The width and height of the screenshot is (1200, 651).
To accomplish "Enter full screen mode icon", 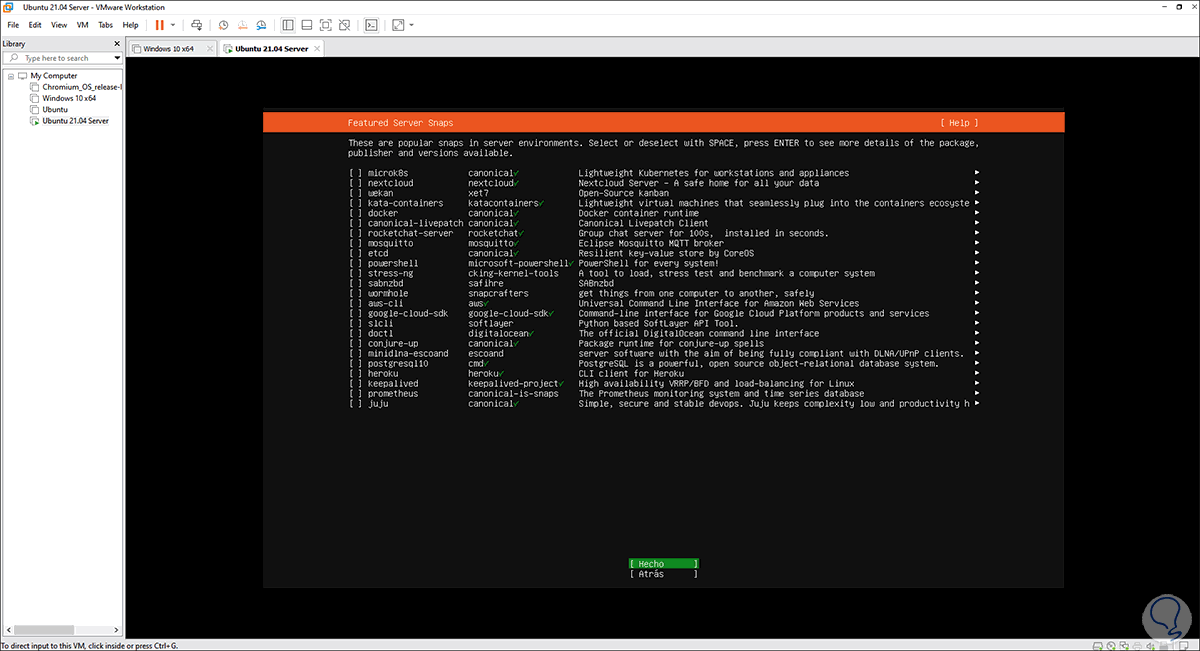I will tap(326, 24).
